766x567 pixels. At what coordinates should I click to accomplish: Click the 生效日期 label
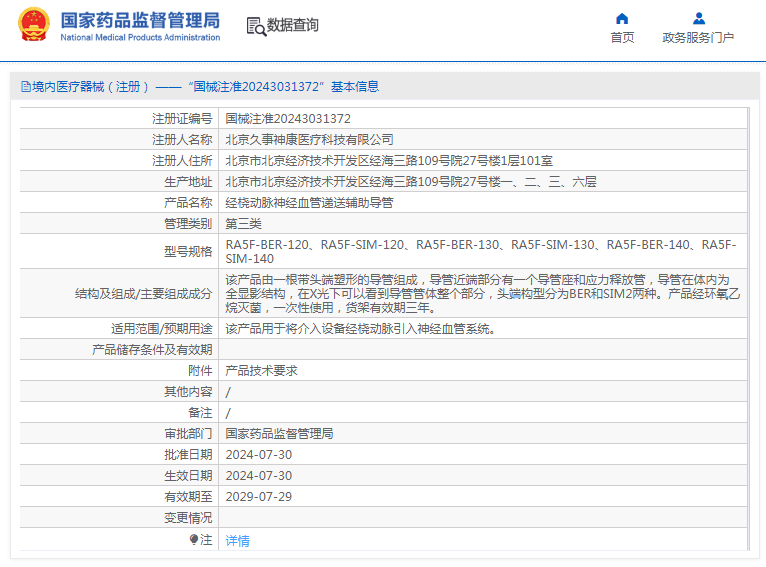(x=188, y=476)
